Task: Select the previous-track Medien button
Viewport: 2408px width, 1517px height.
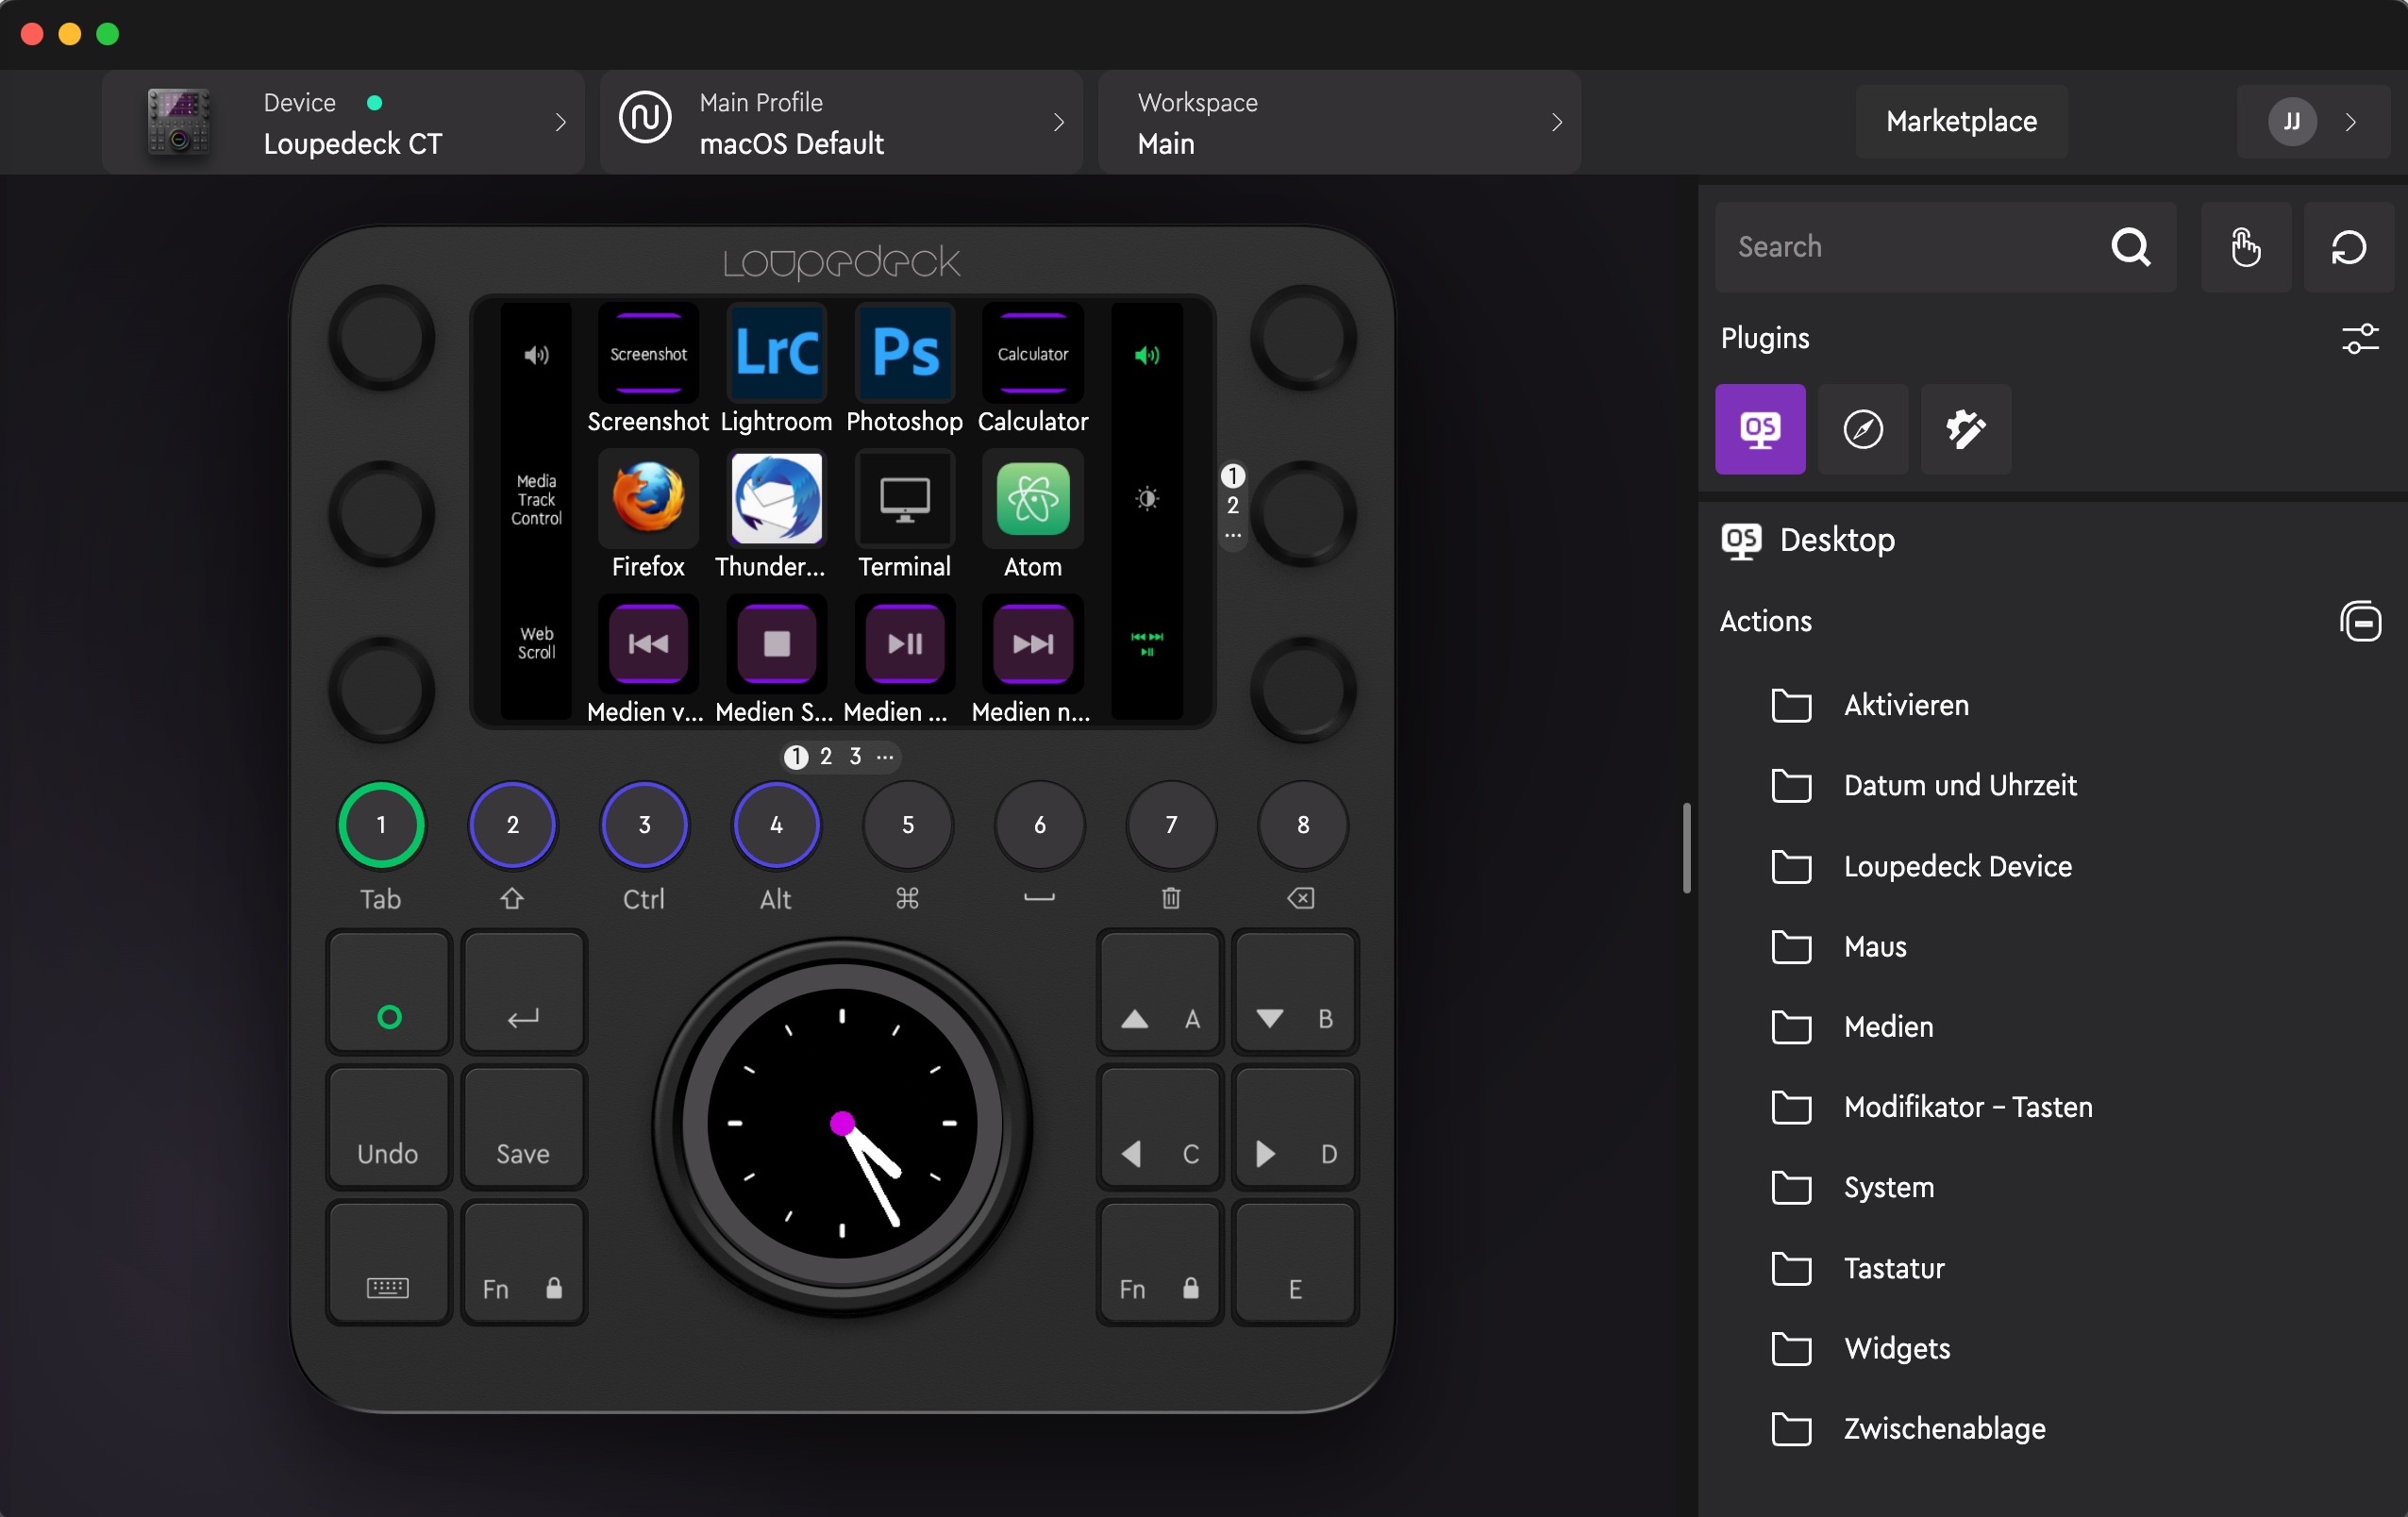Action: coord(648,643)
